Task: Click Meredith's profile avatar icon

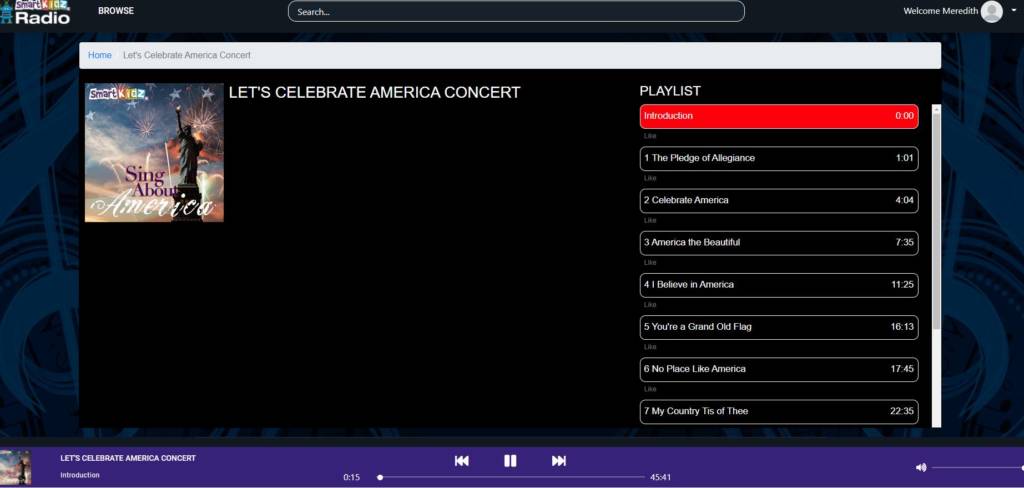Action: tap(991, 12)
